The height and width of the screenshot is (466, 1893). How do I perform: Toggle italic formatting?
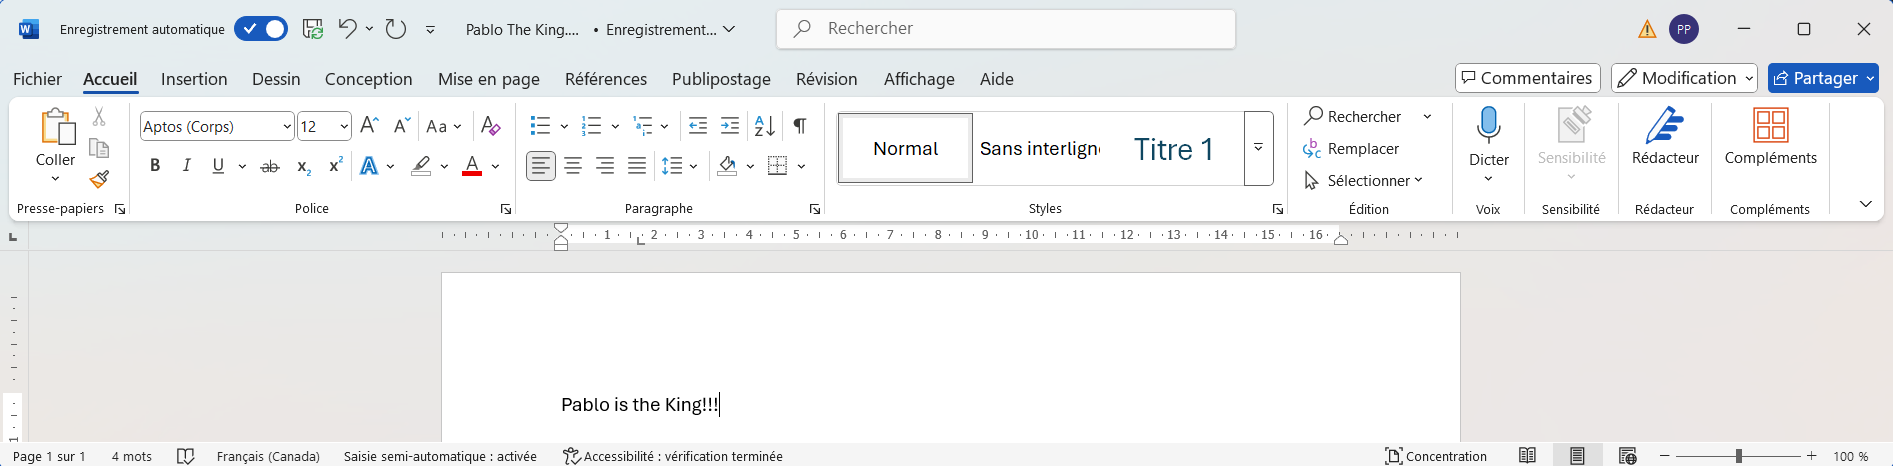186,167
